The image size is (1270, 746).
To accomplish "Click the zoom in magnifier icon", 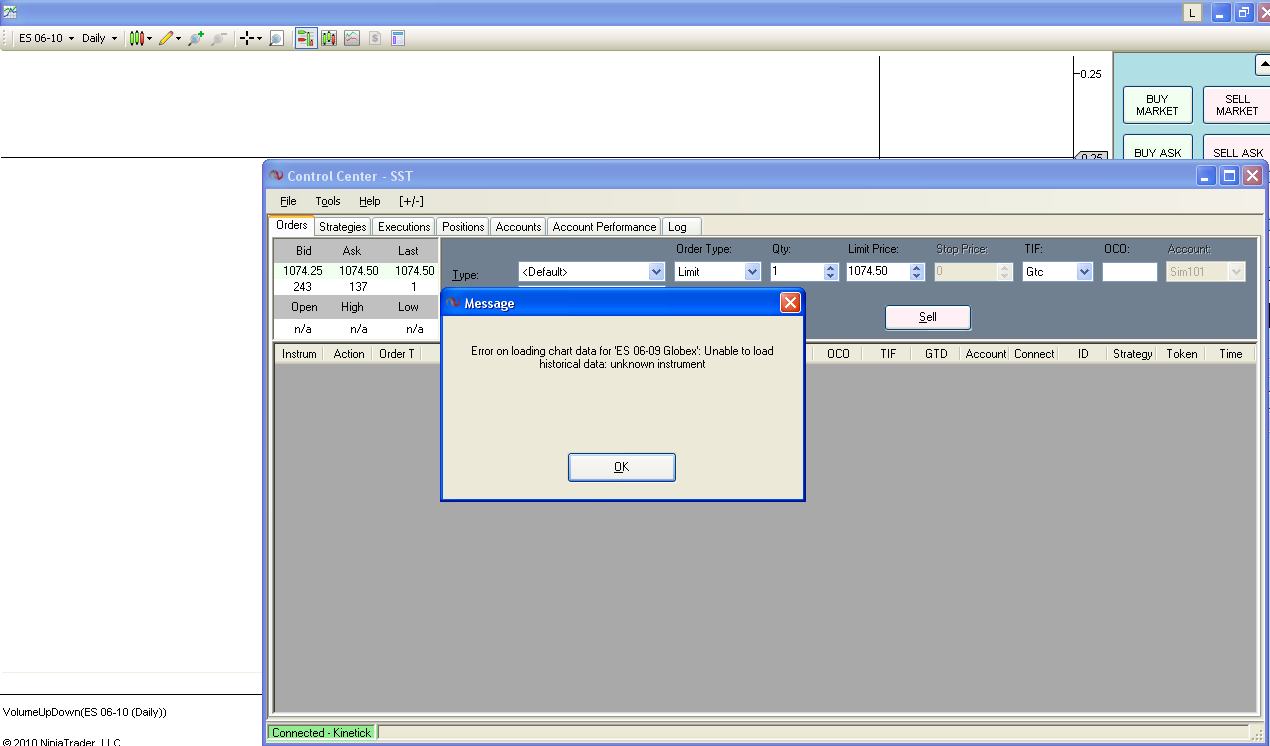I will click(x=196, y=38).
